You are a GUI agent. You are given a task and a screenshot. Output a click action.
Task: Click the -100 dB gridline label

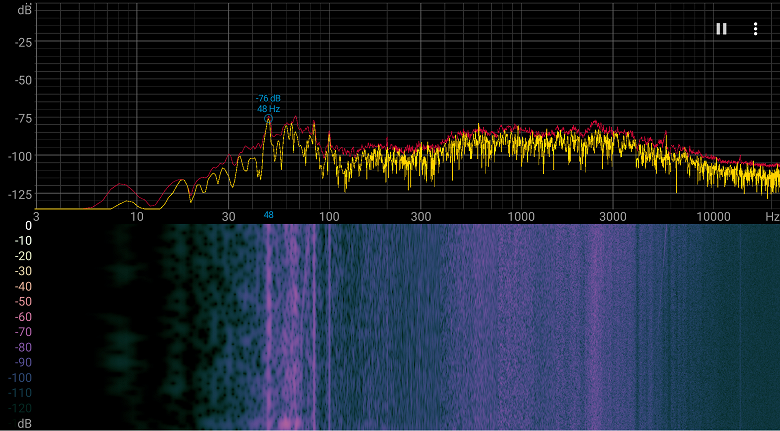pyautogui.click(x=20, y=157)
